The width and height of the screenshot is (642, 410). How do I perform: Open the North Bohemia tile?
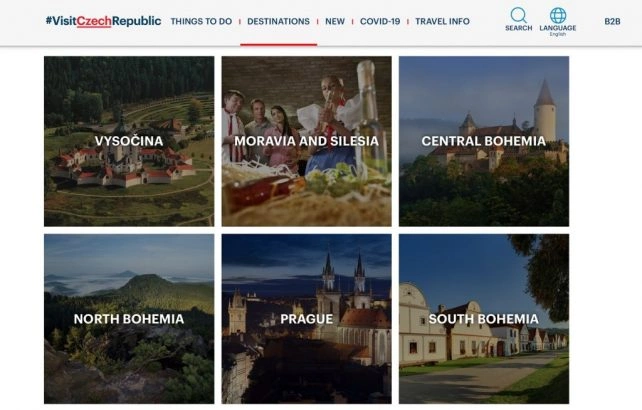click(129, 319)
